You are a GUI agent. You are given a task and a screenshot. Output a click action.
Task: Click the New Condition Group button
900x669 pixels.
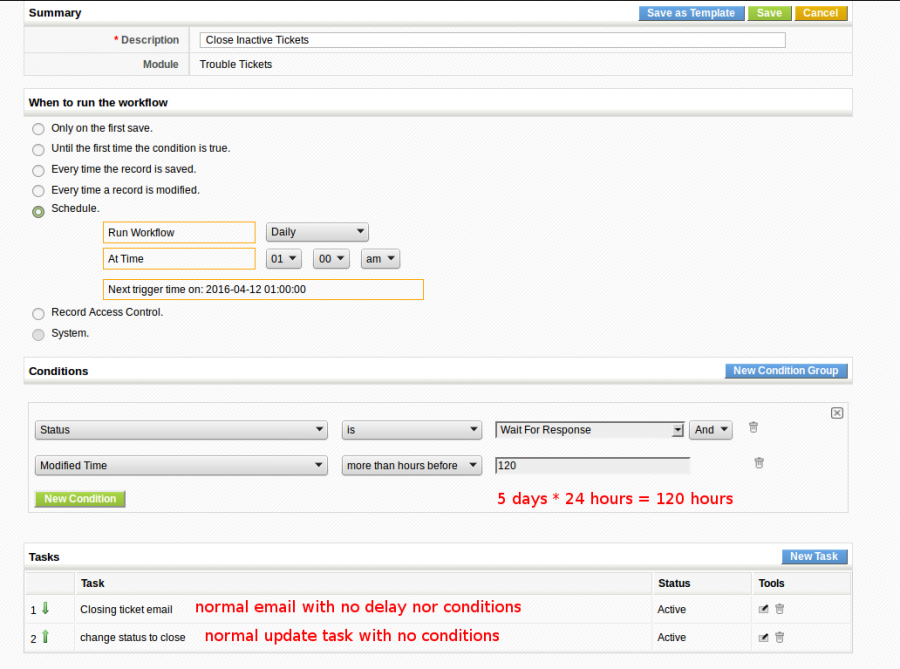tap(785, 371)
